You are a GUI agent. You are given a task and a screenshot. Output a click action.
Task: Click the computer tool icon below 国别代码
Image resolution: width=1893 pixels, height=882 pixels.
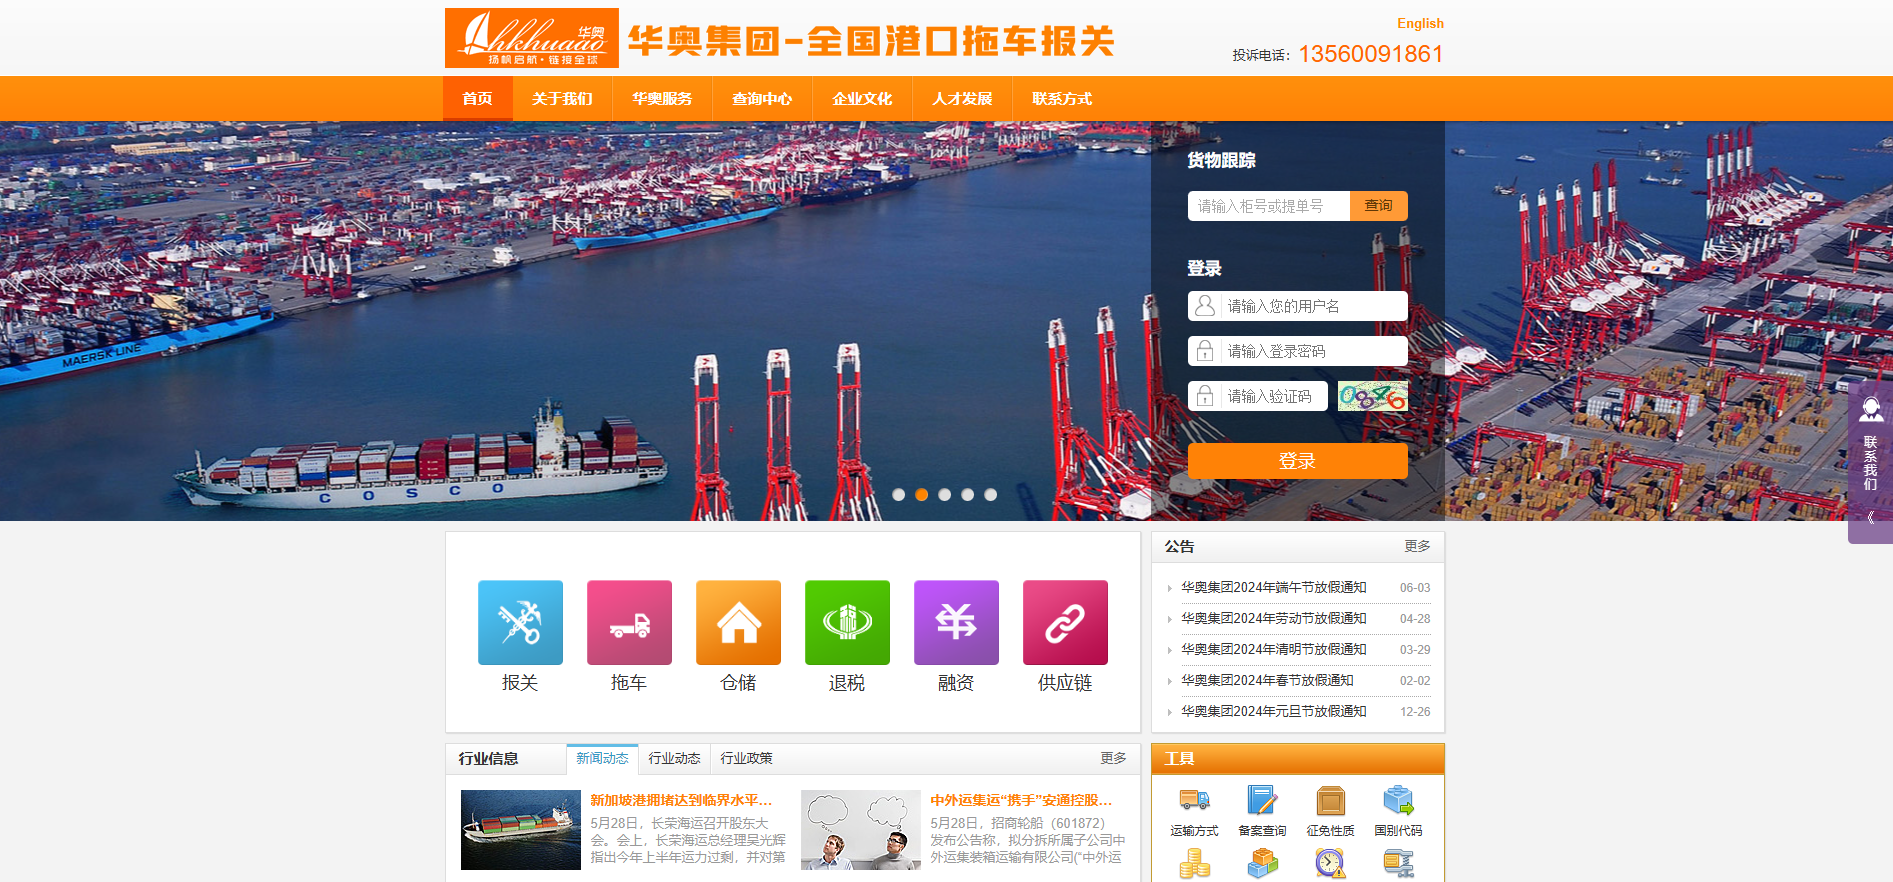pyautogui.click(x=1398, y=863)
